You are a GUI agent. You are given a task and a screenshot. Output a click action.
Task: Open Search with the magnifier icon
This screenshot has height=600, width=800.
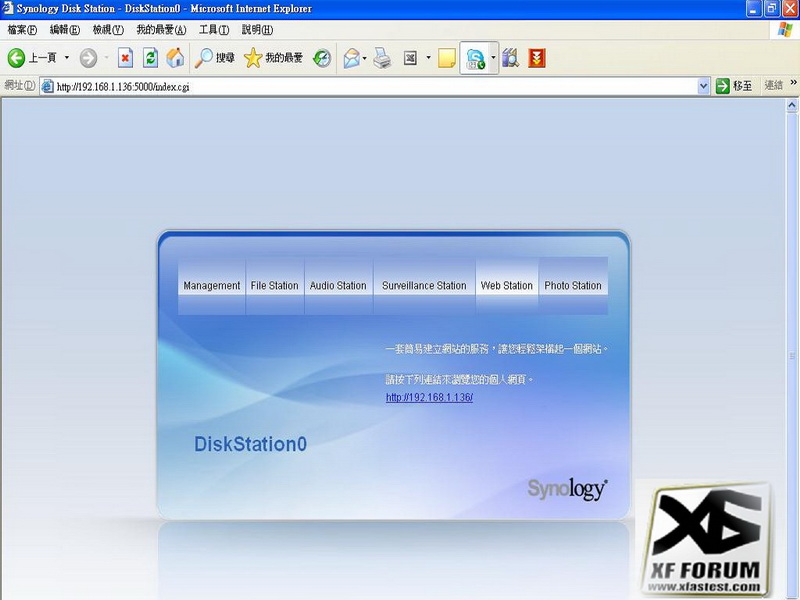pos(204,58)
